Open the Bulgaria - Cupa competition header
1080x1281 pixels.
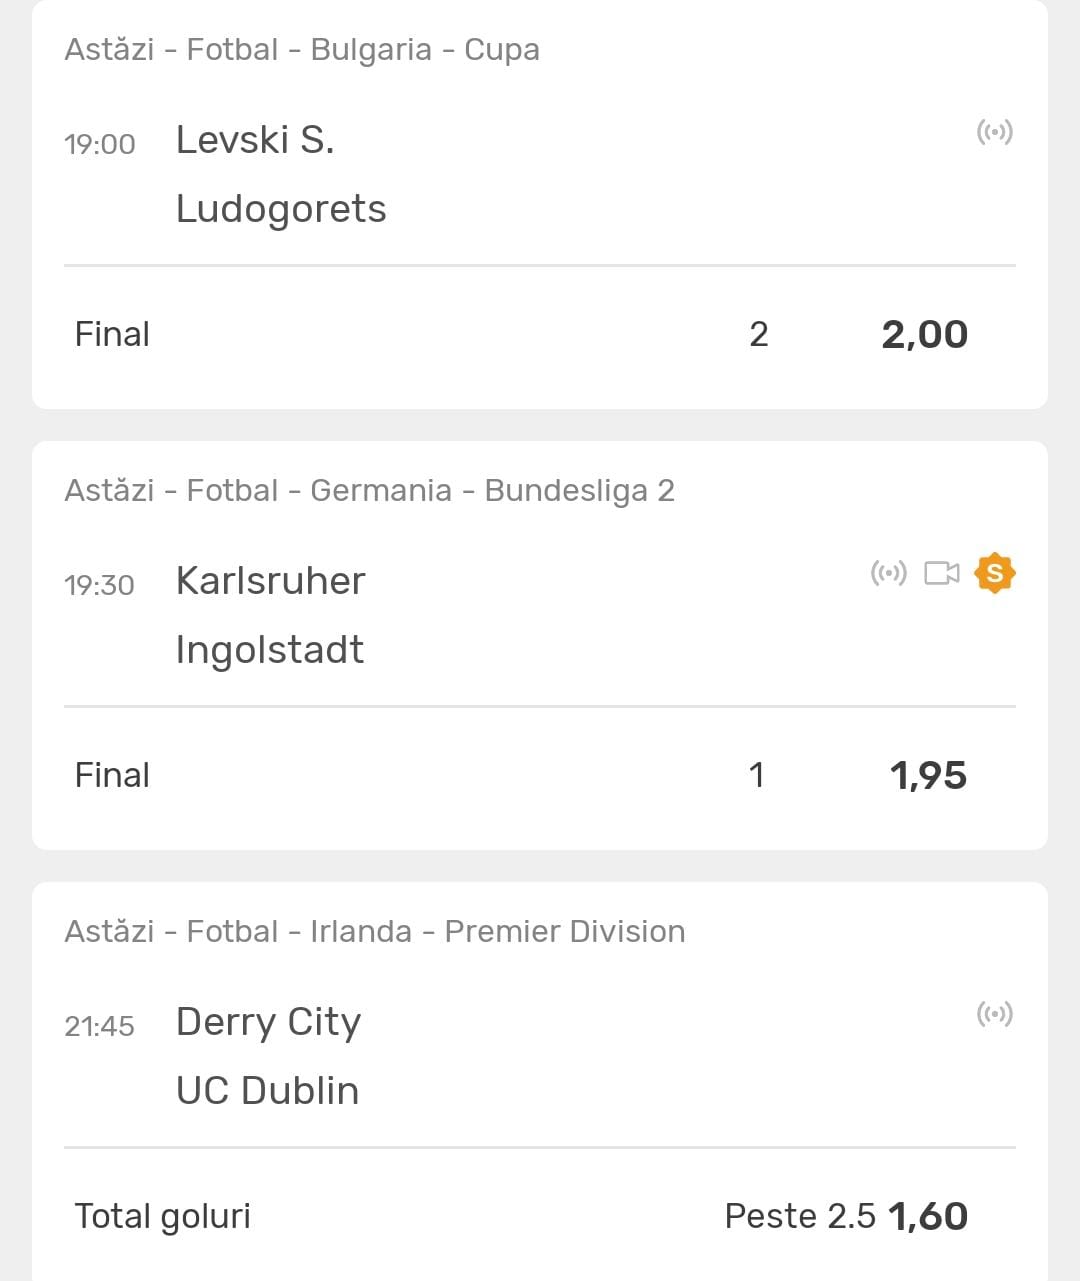tap(302, 50)
